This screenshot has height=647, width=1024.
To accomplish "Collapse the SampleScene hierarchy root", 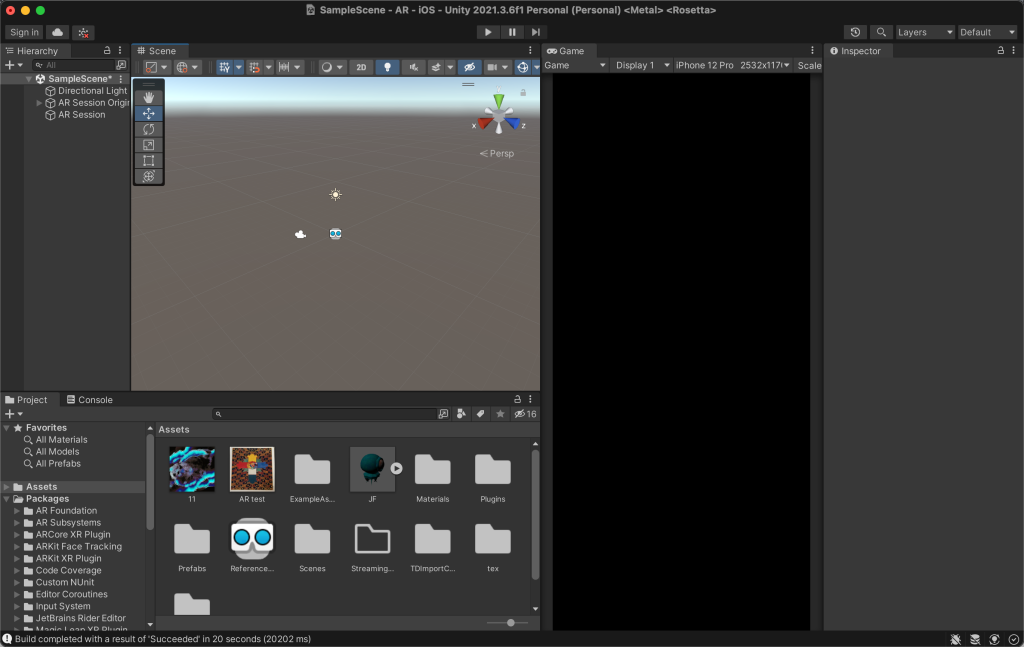I will (x=29, y=79).
